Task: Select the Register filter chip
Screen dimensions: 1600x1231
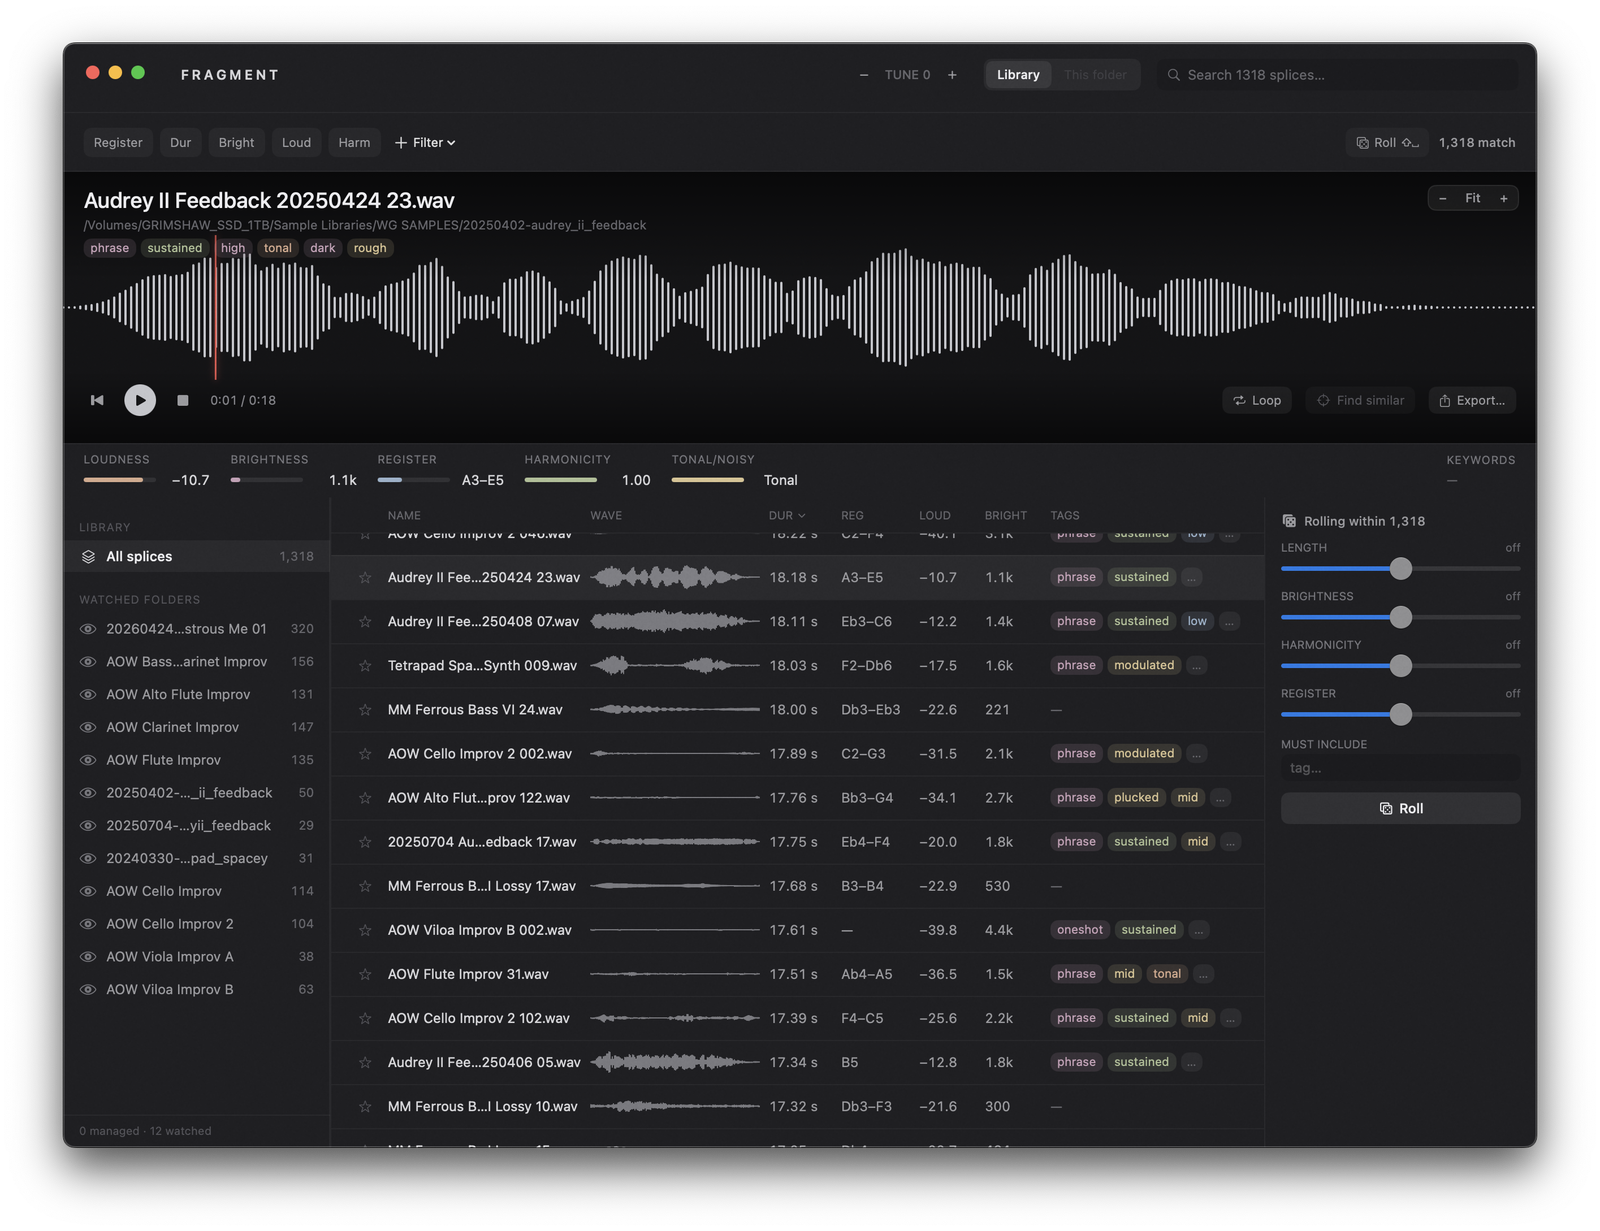Action: [x=118, y=143]
